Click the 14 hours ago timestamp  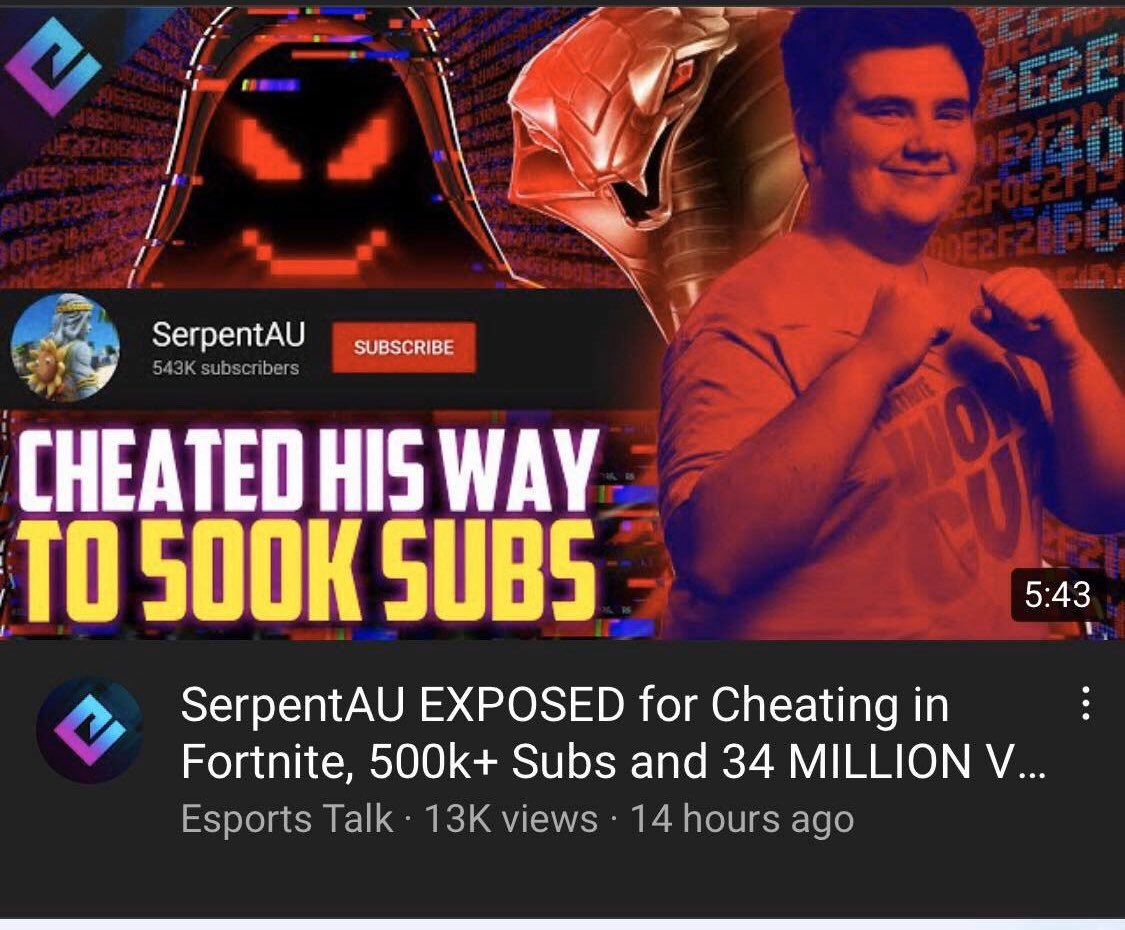point(742,819)
